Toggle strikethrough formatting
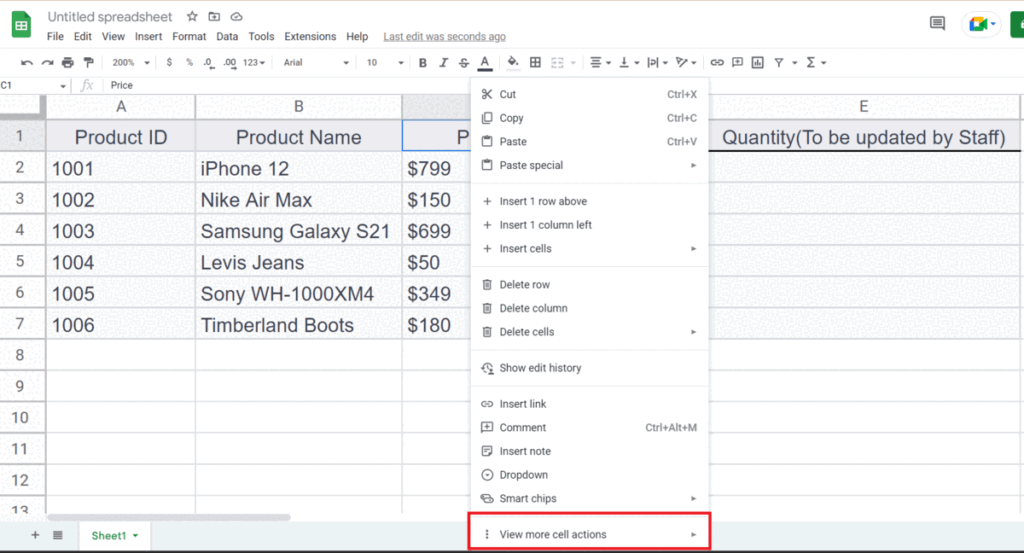The width and height of the screenshot is (1024, 553). 464,63
